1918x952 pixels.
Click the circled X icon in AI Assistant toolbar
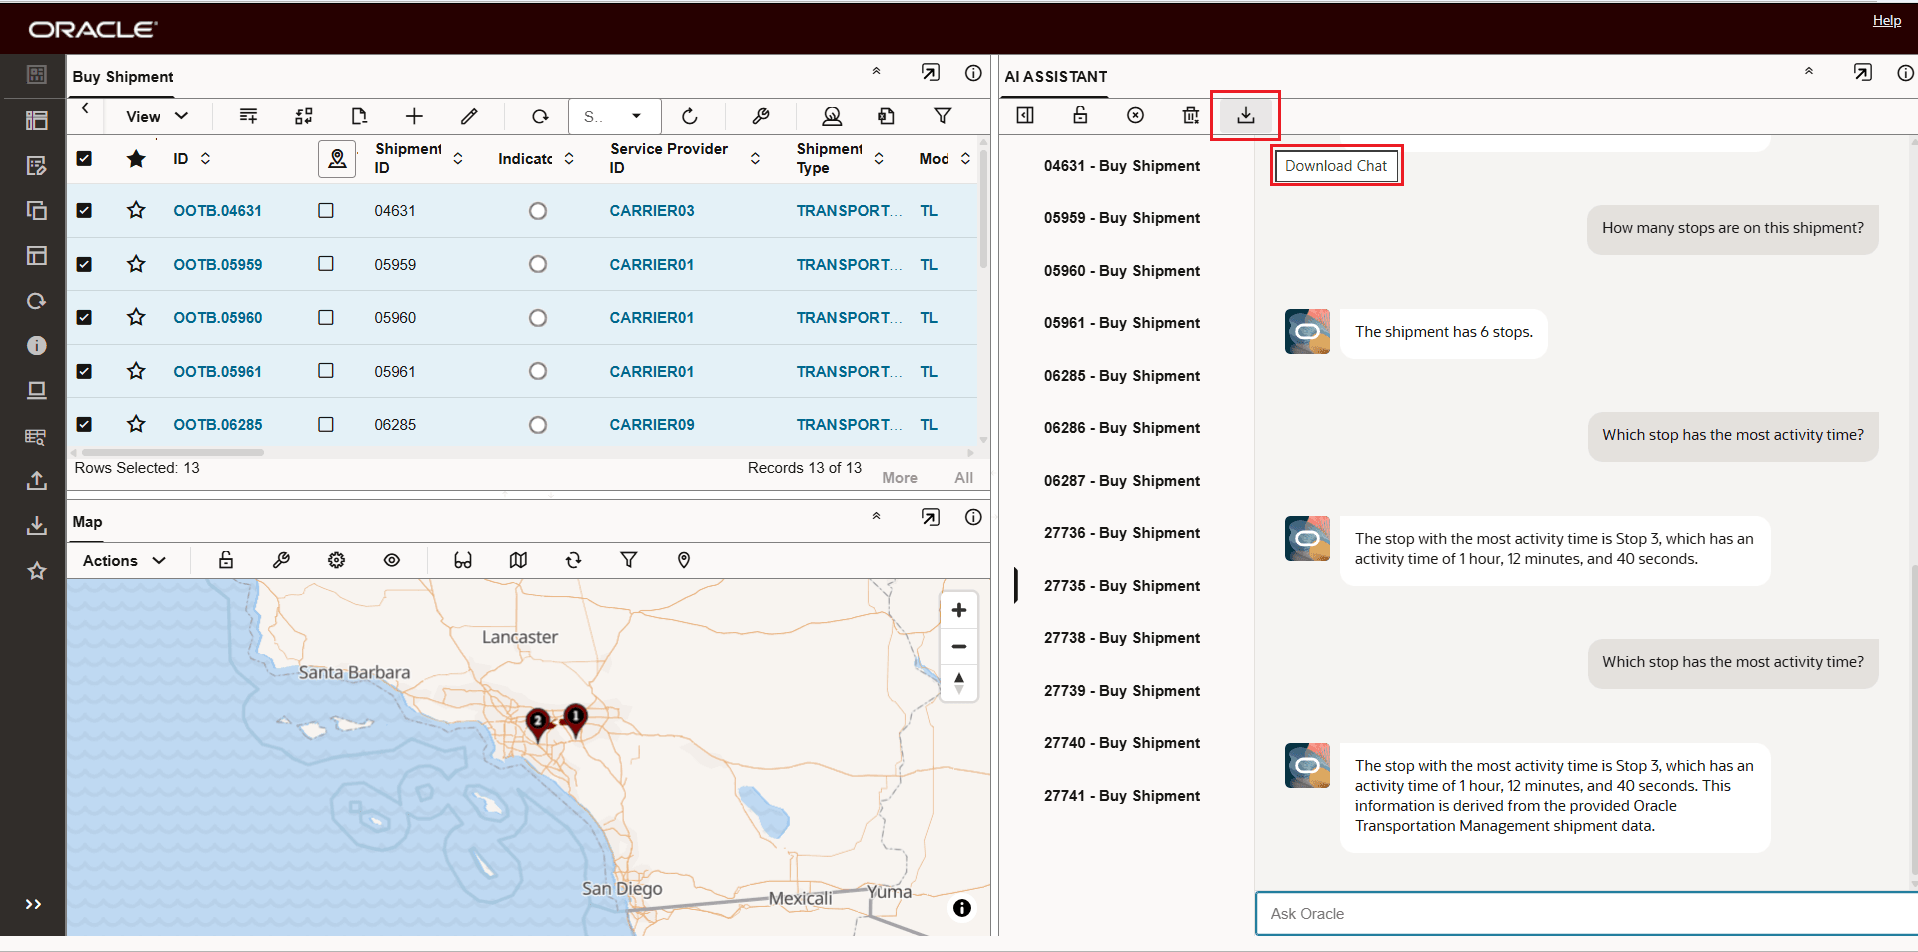[1136, 115]
